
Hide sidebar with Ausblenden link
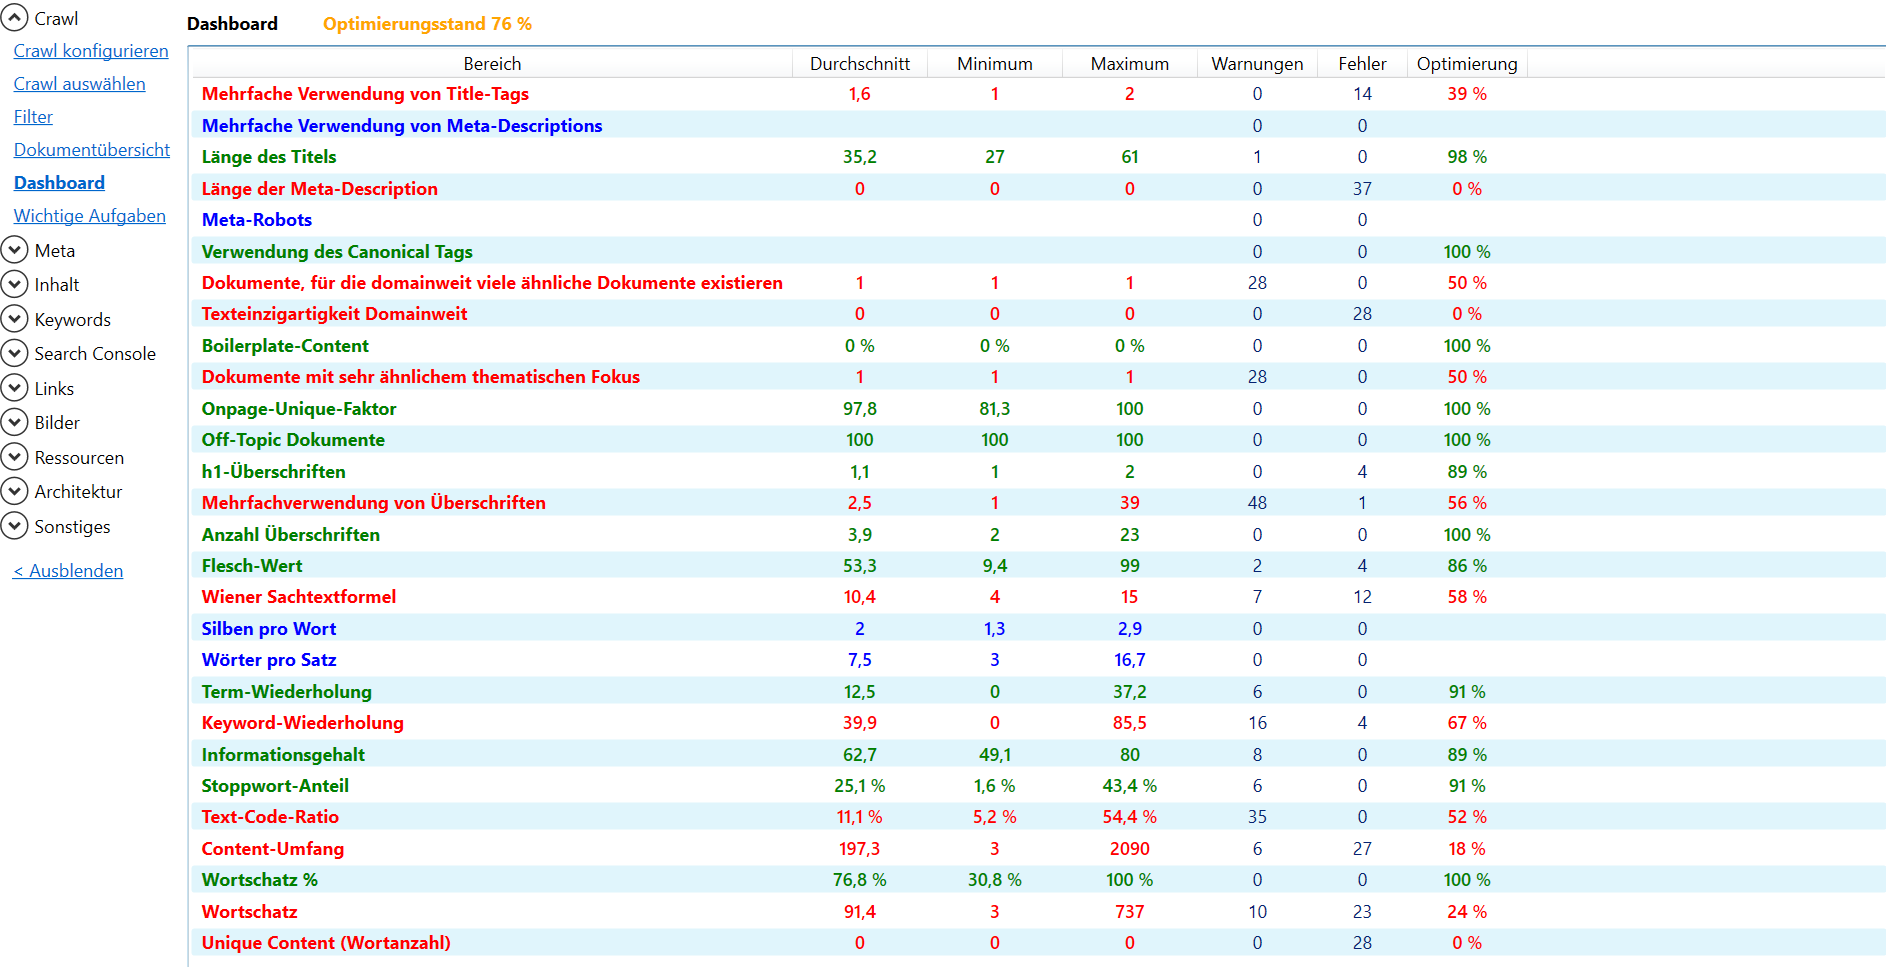(x=68, y=571)
